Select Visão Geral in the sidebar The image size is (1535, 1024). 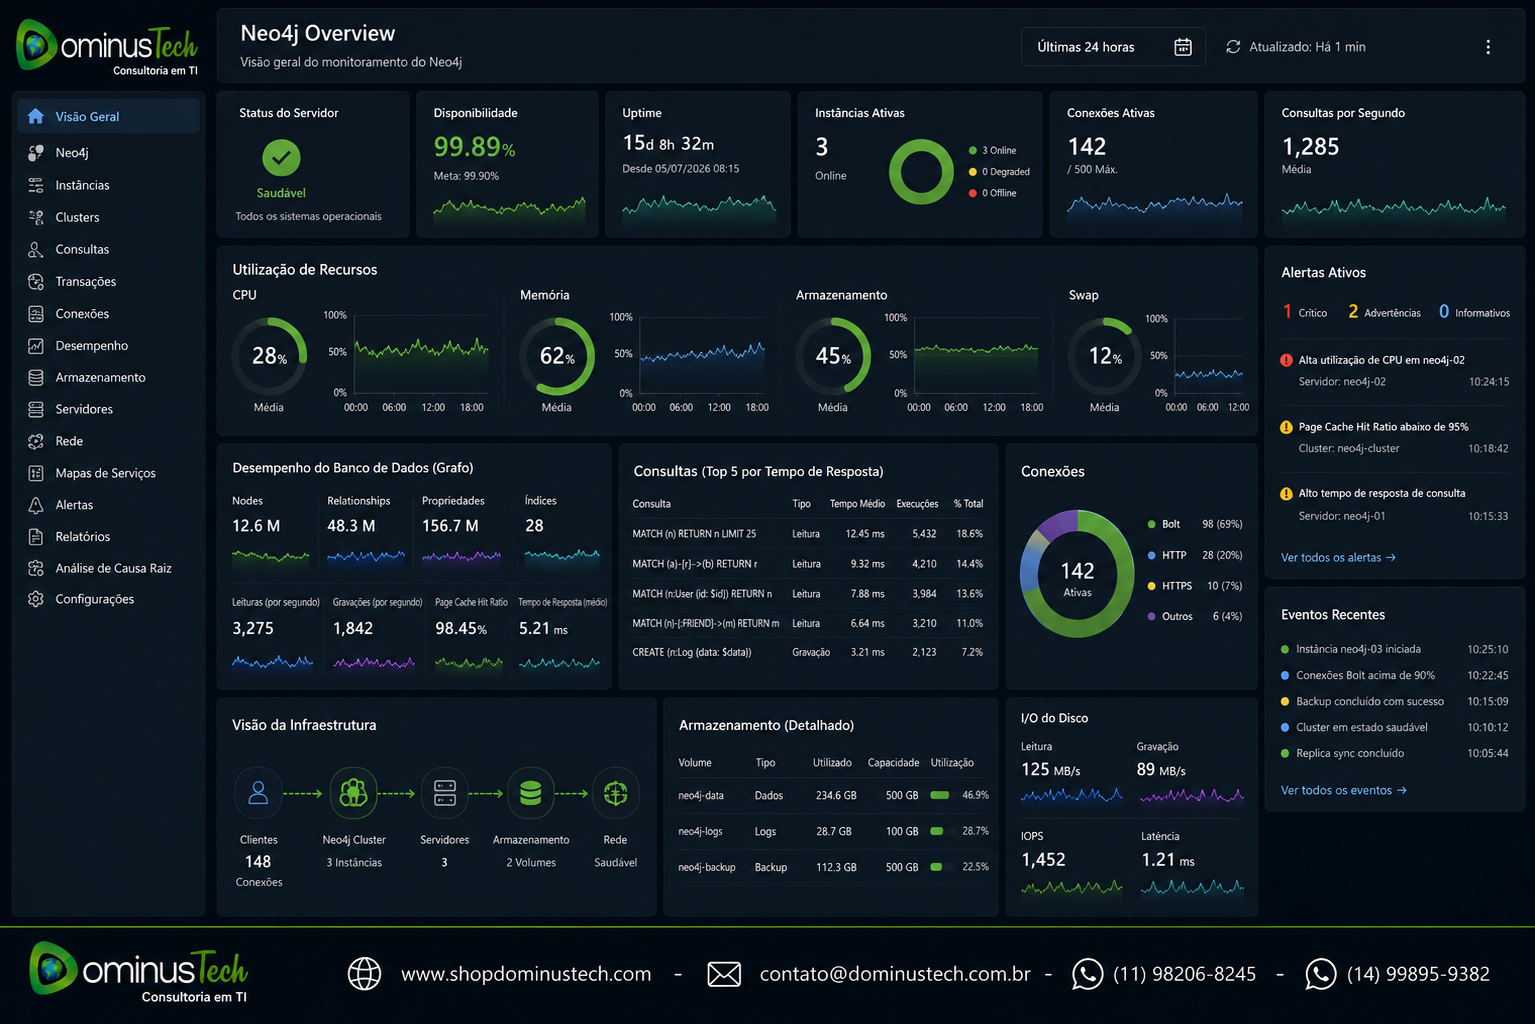(108, 116)
